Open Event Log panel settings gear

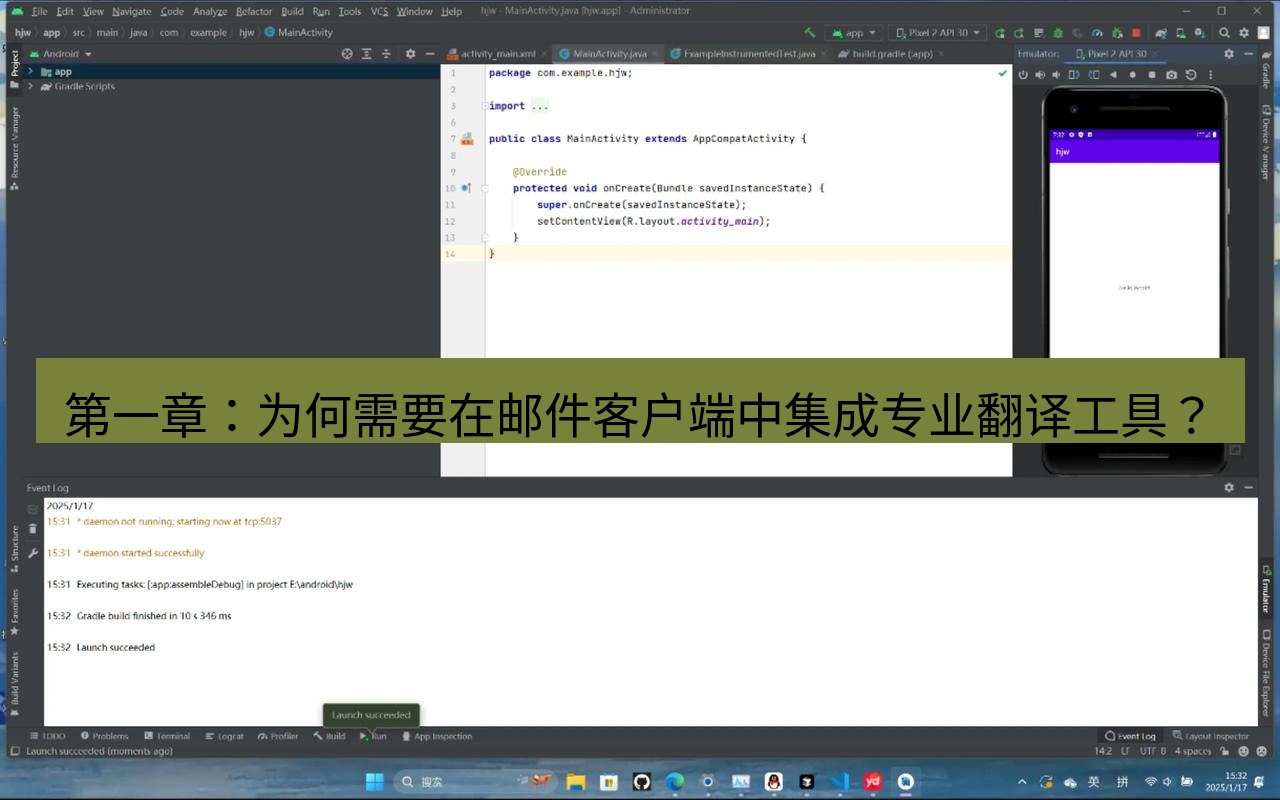[1229, 487]
